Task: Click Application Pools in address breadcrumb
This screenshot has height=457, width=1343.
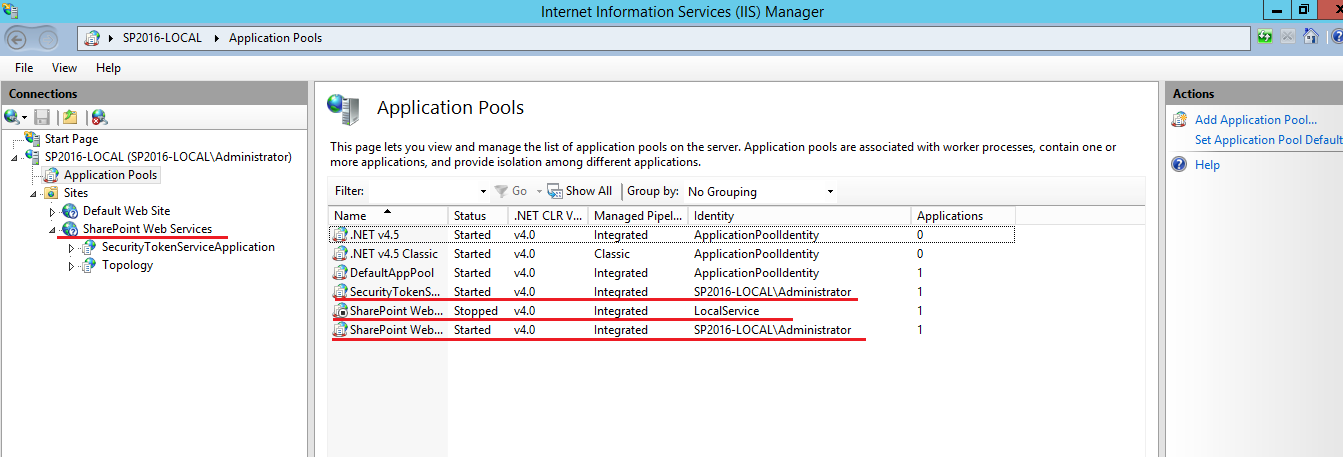Action: click(277, 38)
